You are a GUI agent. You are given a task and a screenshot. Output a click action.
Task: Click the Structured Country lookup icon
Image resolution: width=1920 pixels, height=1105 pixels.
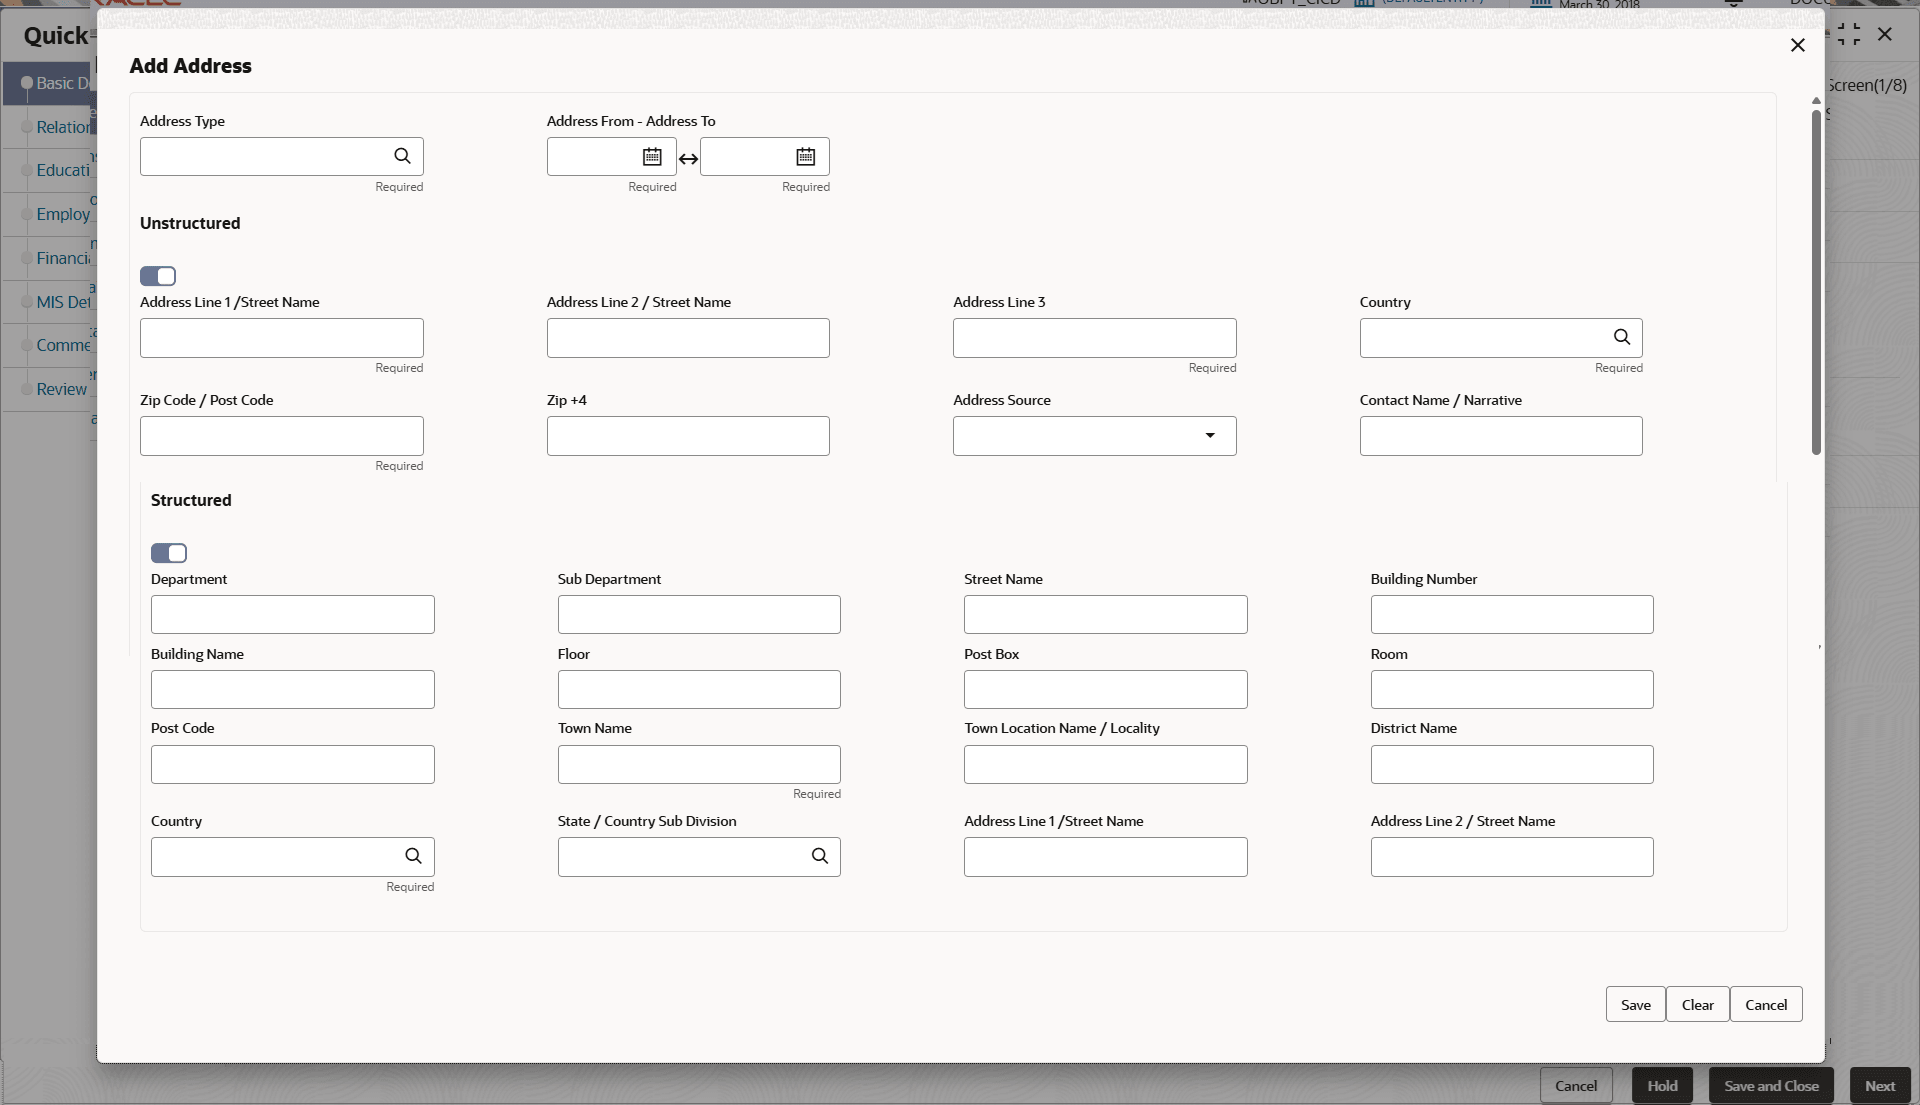(413, 856)
